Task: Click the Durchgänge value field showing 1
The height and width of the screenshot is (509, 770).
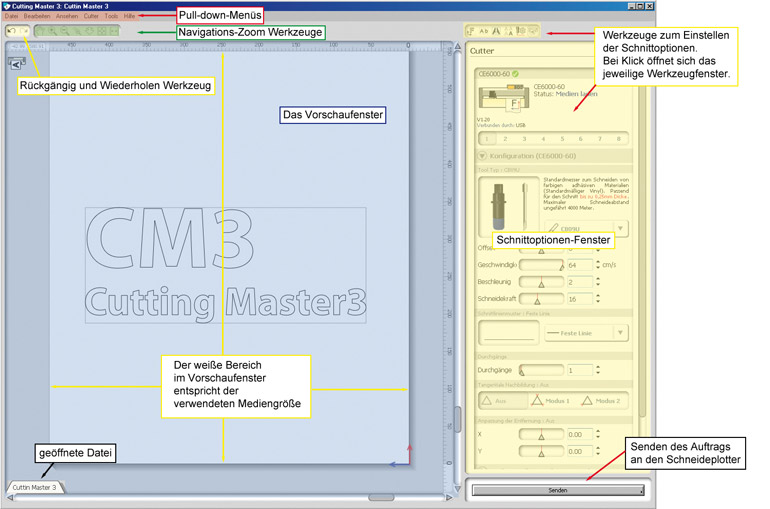Action: [580, 370]
